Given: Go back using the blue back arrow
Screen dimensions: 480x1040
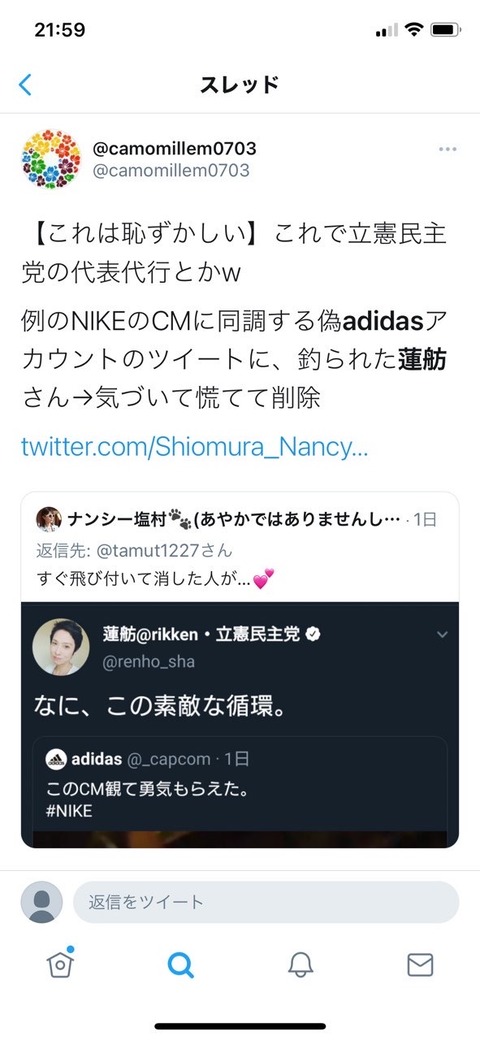Looking at the screenshot, I should [x=25, y=84].
